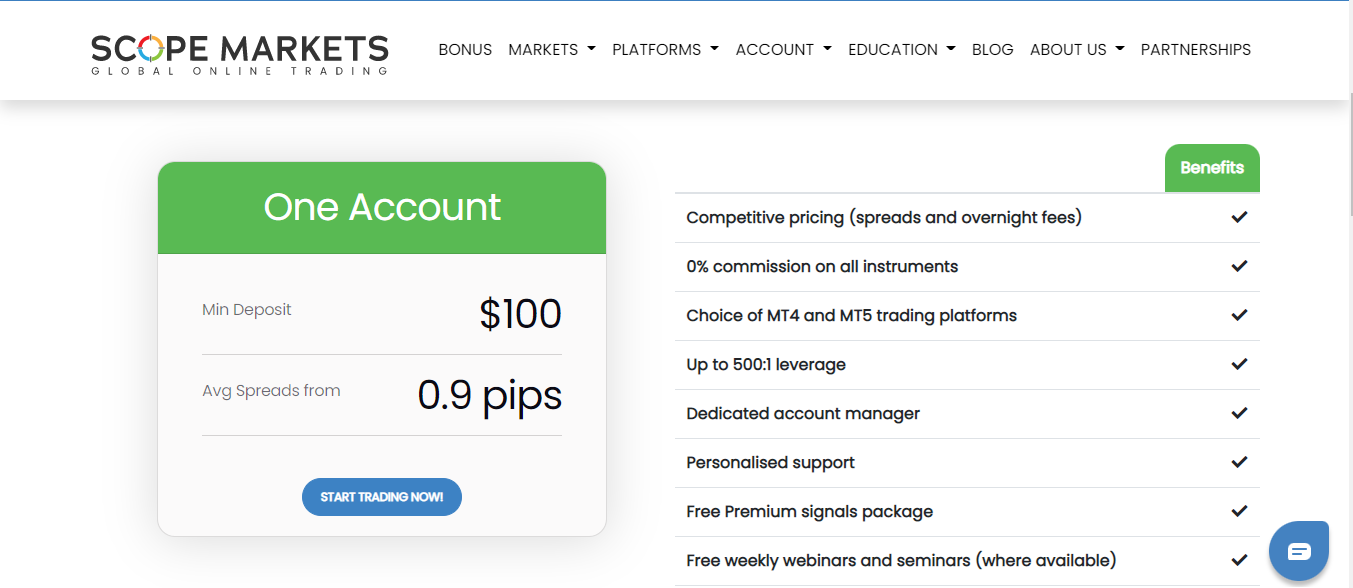
Task: Click checkmark for MT4 and MT5 platforms
Action: [x=1239, y=315]
